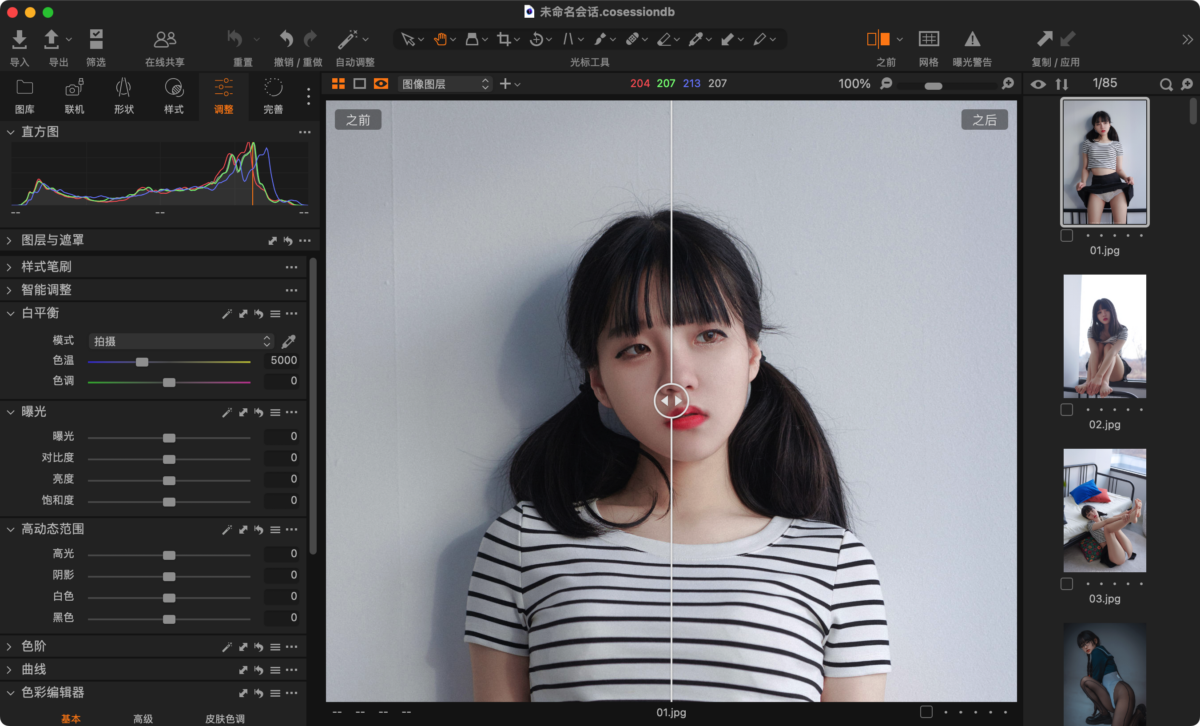
Task: Open the white balance mode dropdown (拍摄)
Action: click(x=181, y=341)
